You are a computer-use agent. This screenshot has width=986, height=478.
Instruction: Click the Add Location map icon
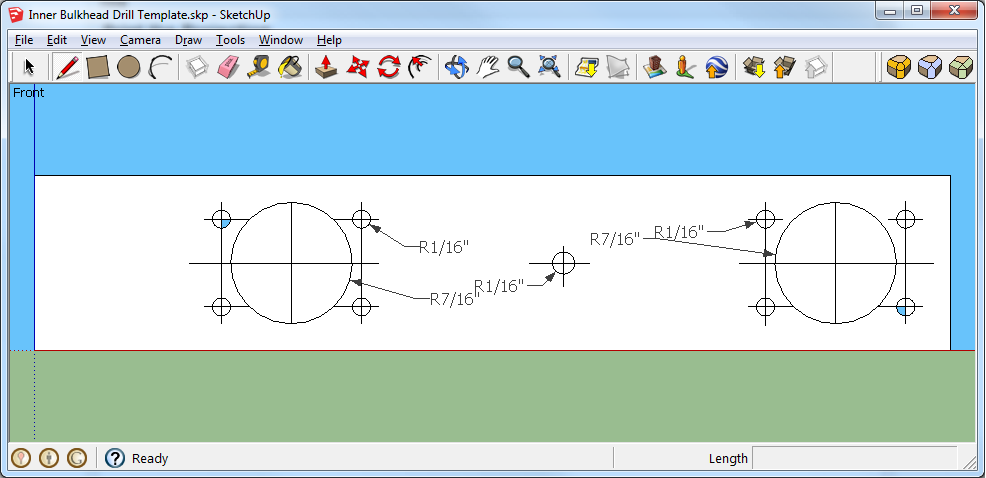tap(587, 67)
